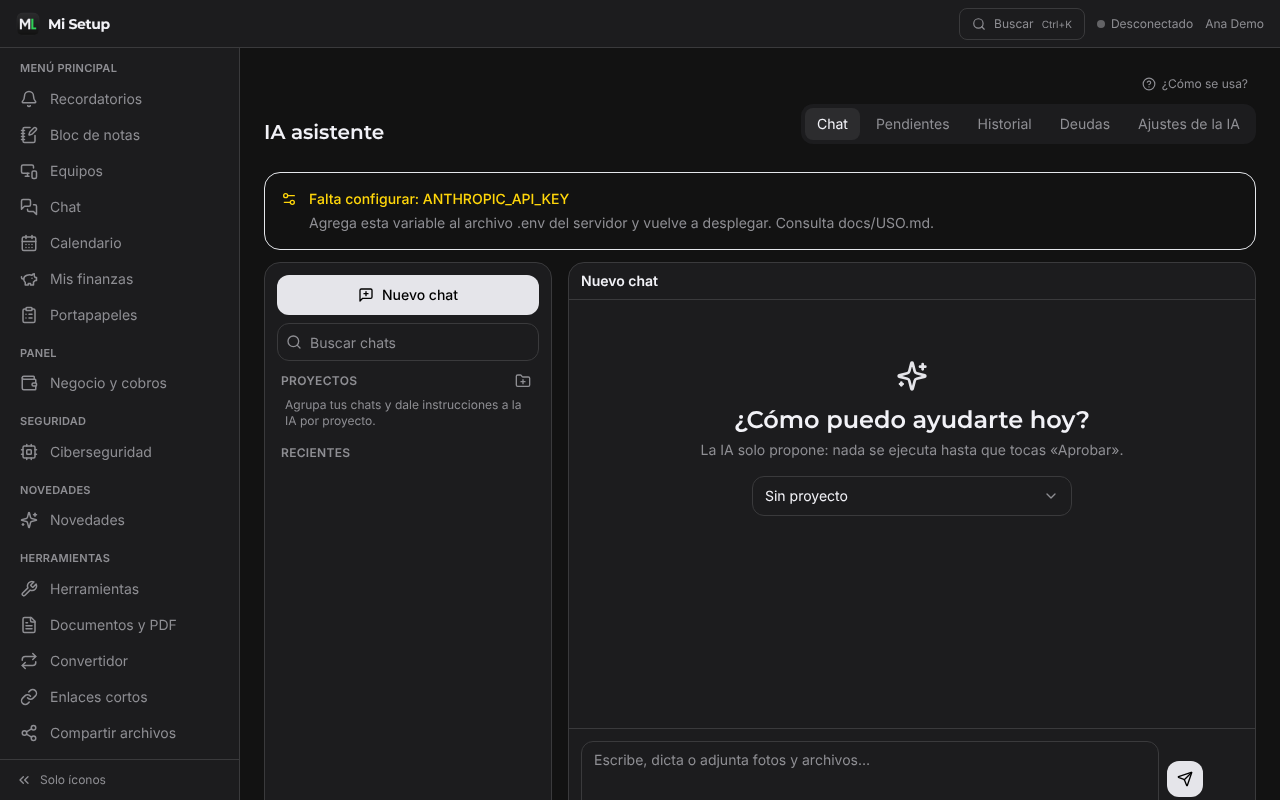Open Recordatorios bell icon in sidebar

(x=29, y=99)
